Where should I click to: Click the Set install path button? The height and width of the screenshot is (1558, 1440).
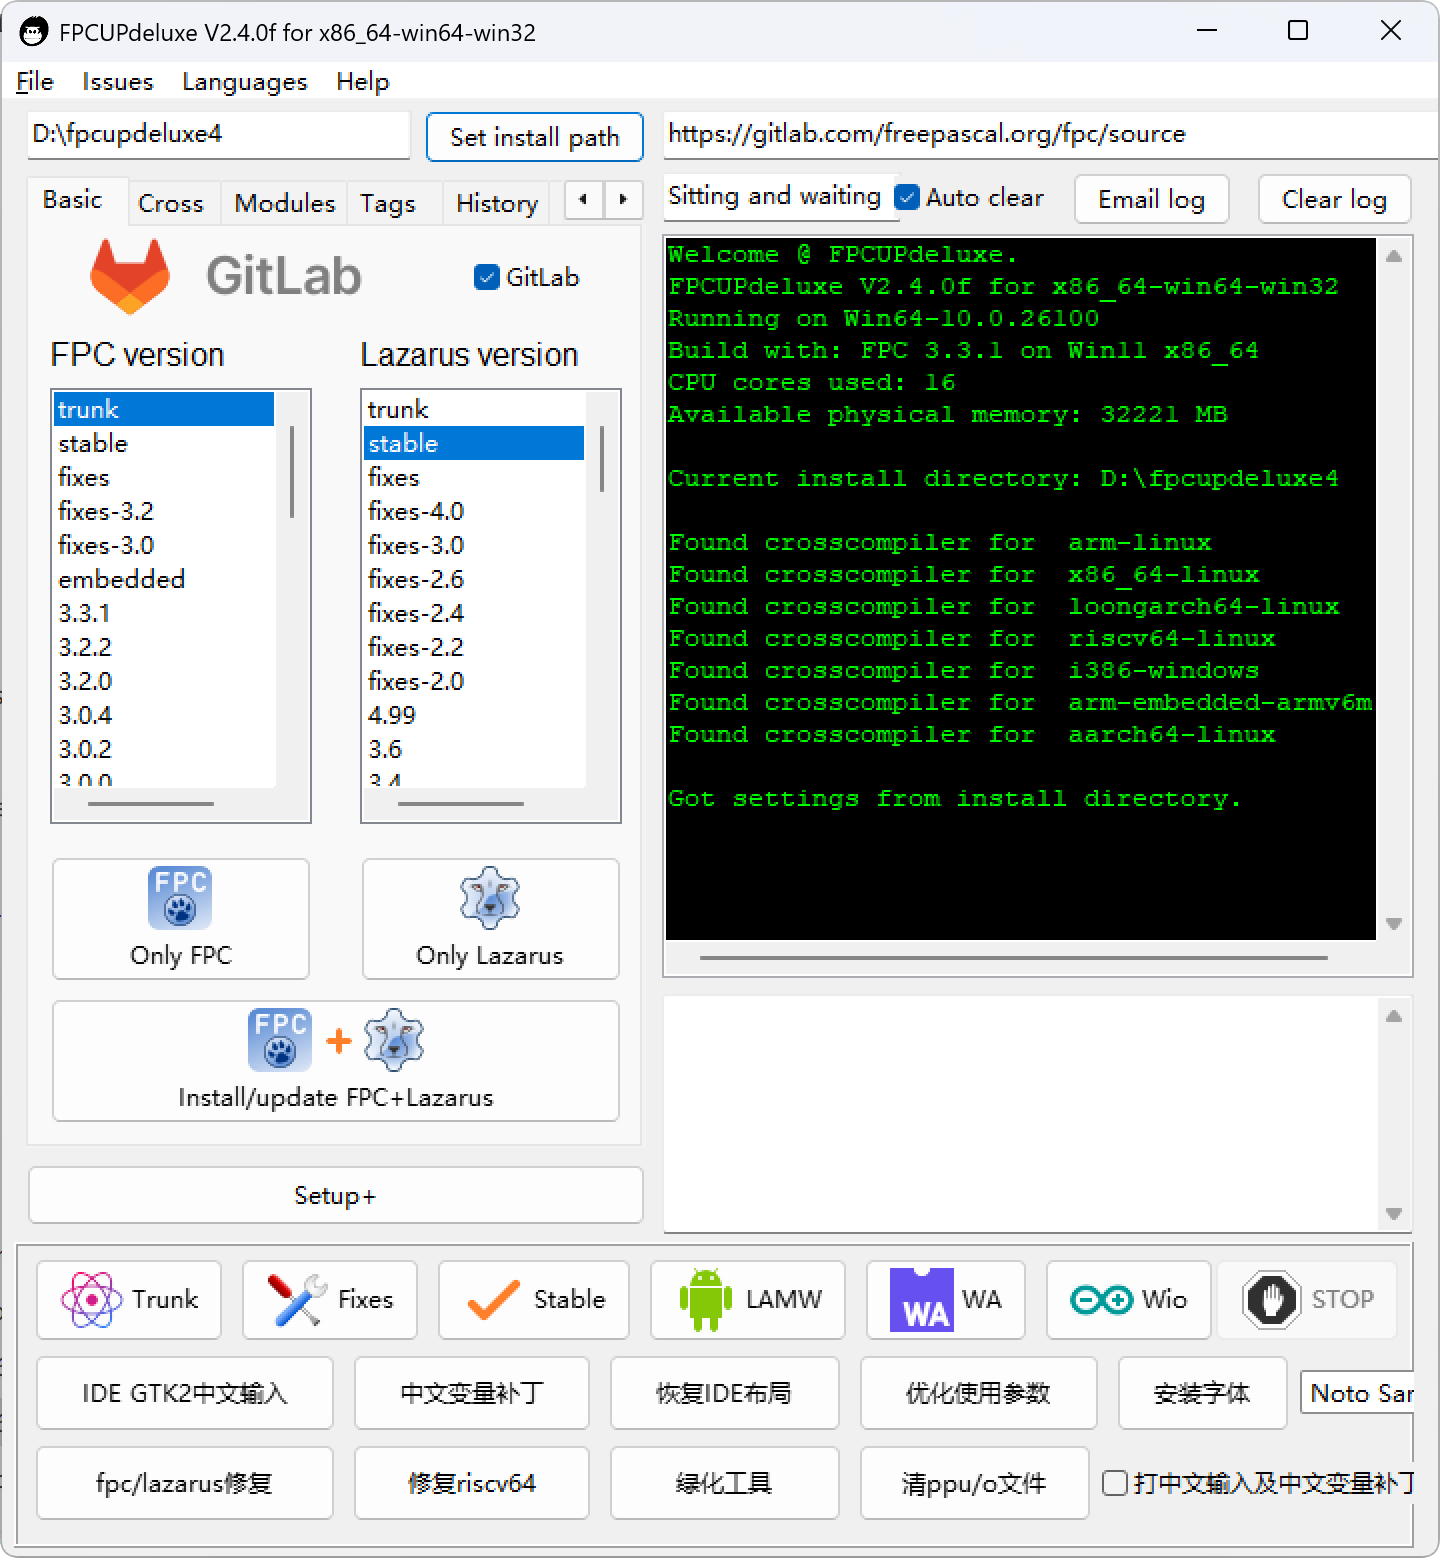coord(535,137)
